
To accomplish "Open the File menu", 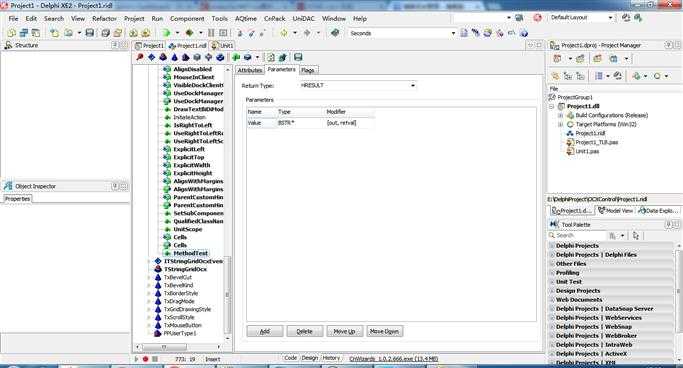I will (14, 19).
